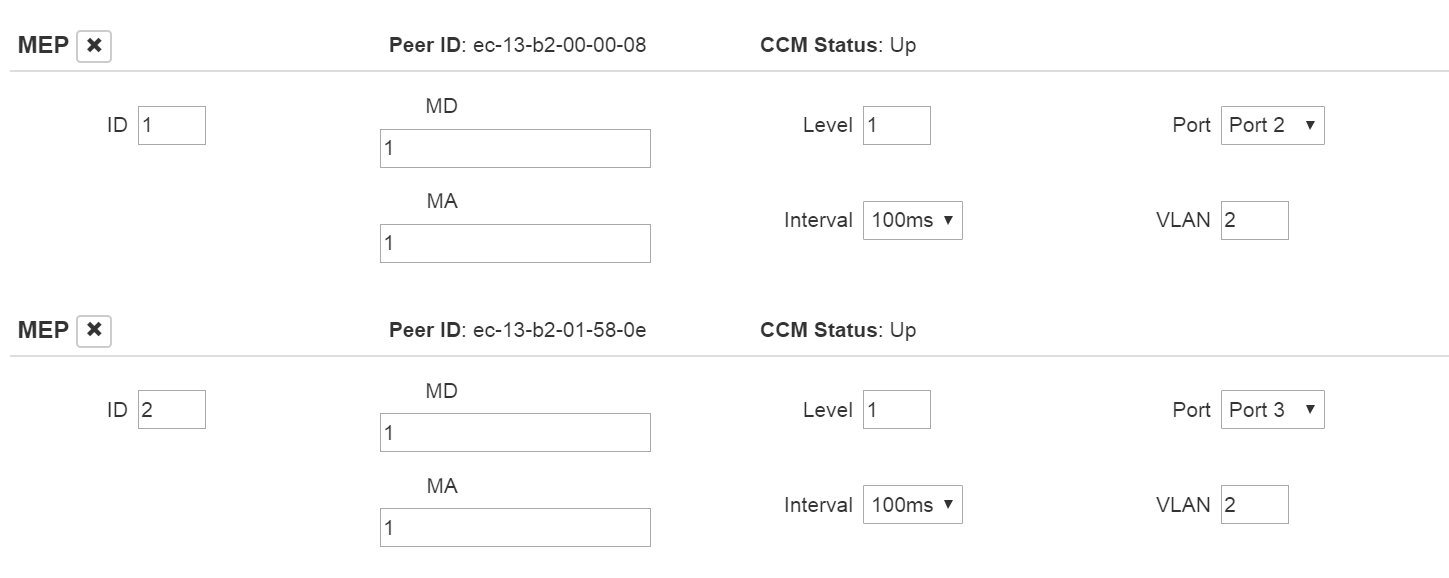Open the Port 3 dropdown
Screen dimensions: 1449x578
pos(1272,410)
